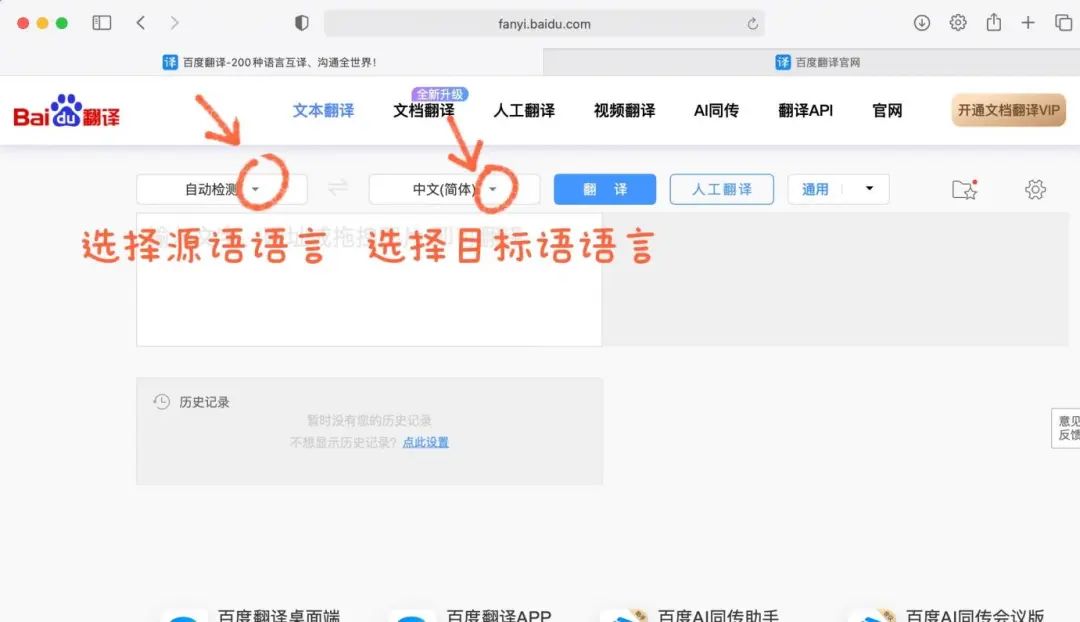Open Safari toolbar settings gear

pos(957,23)
